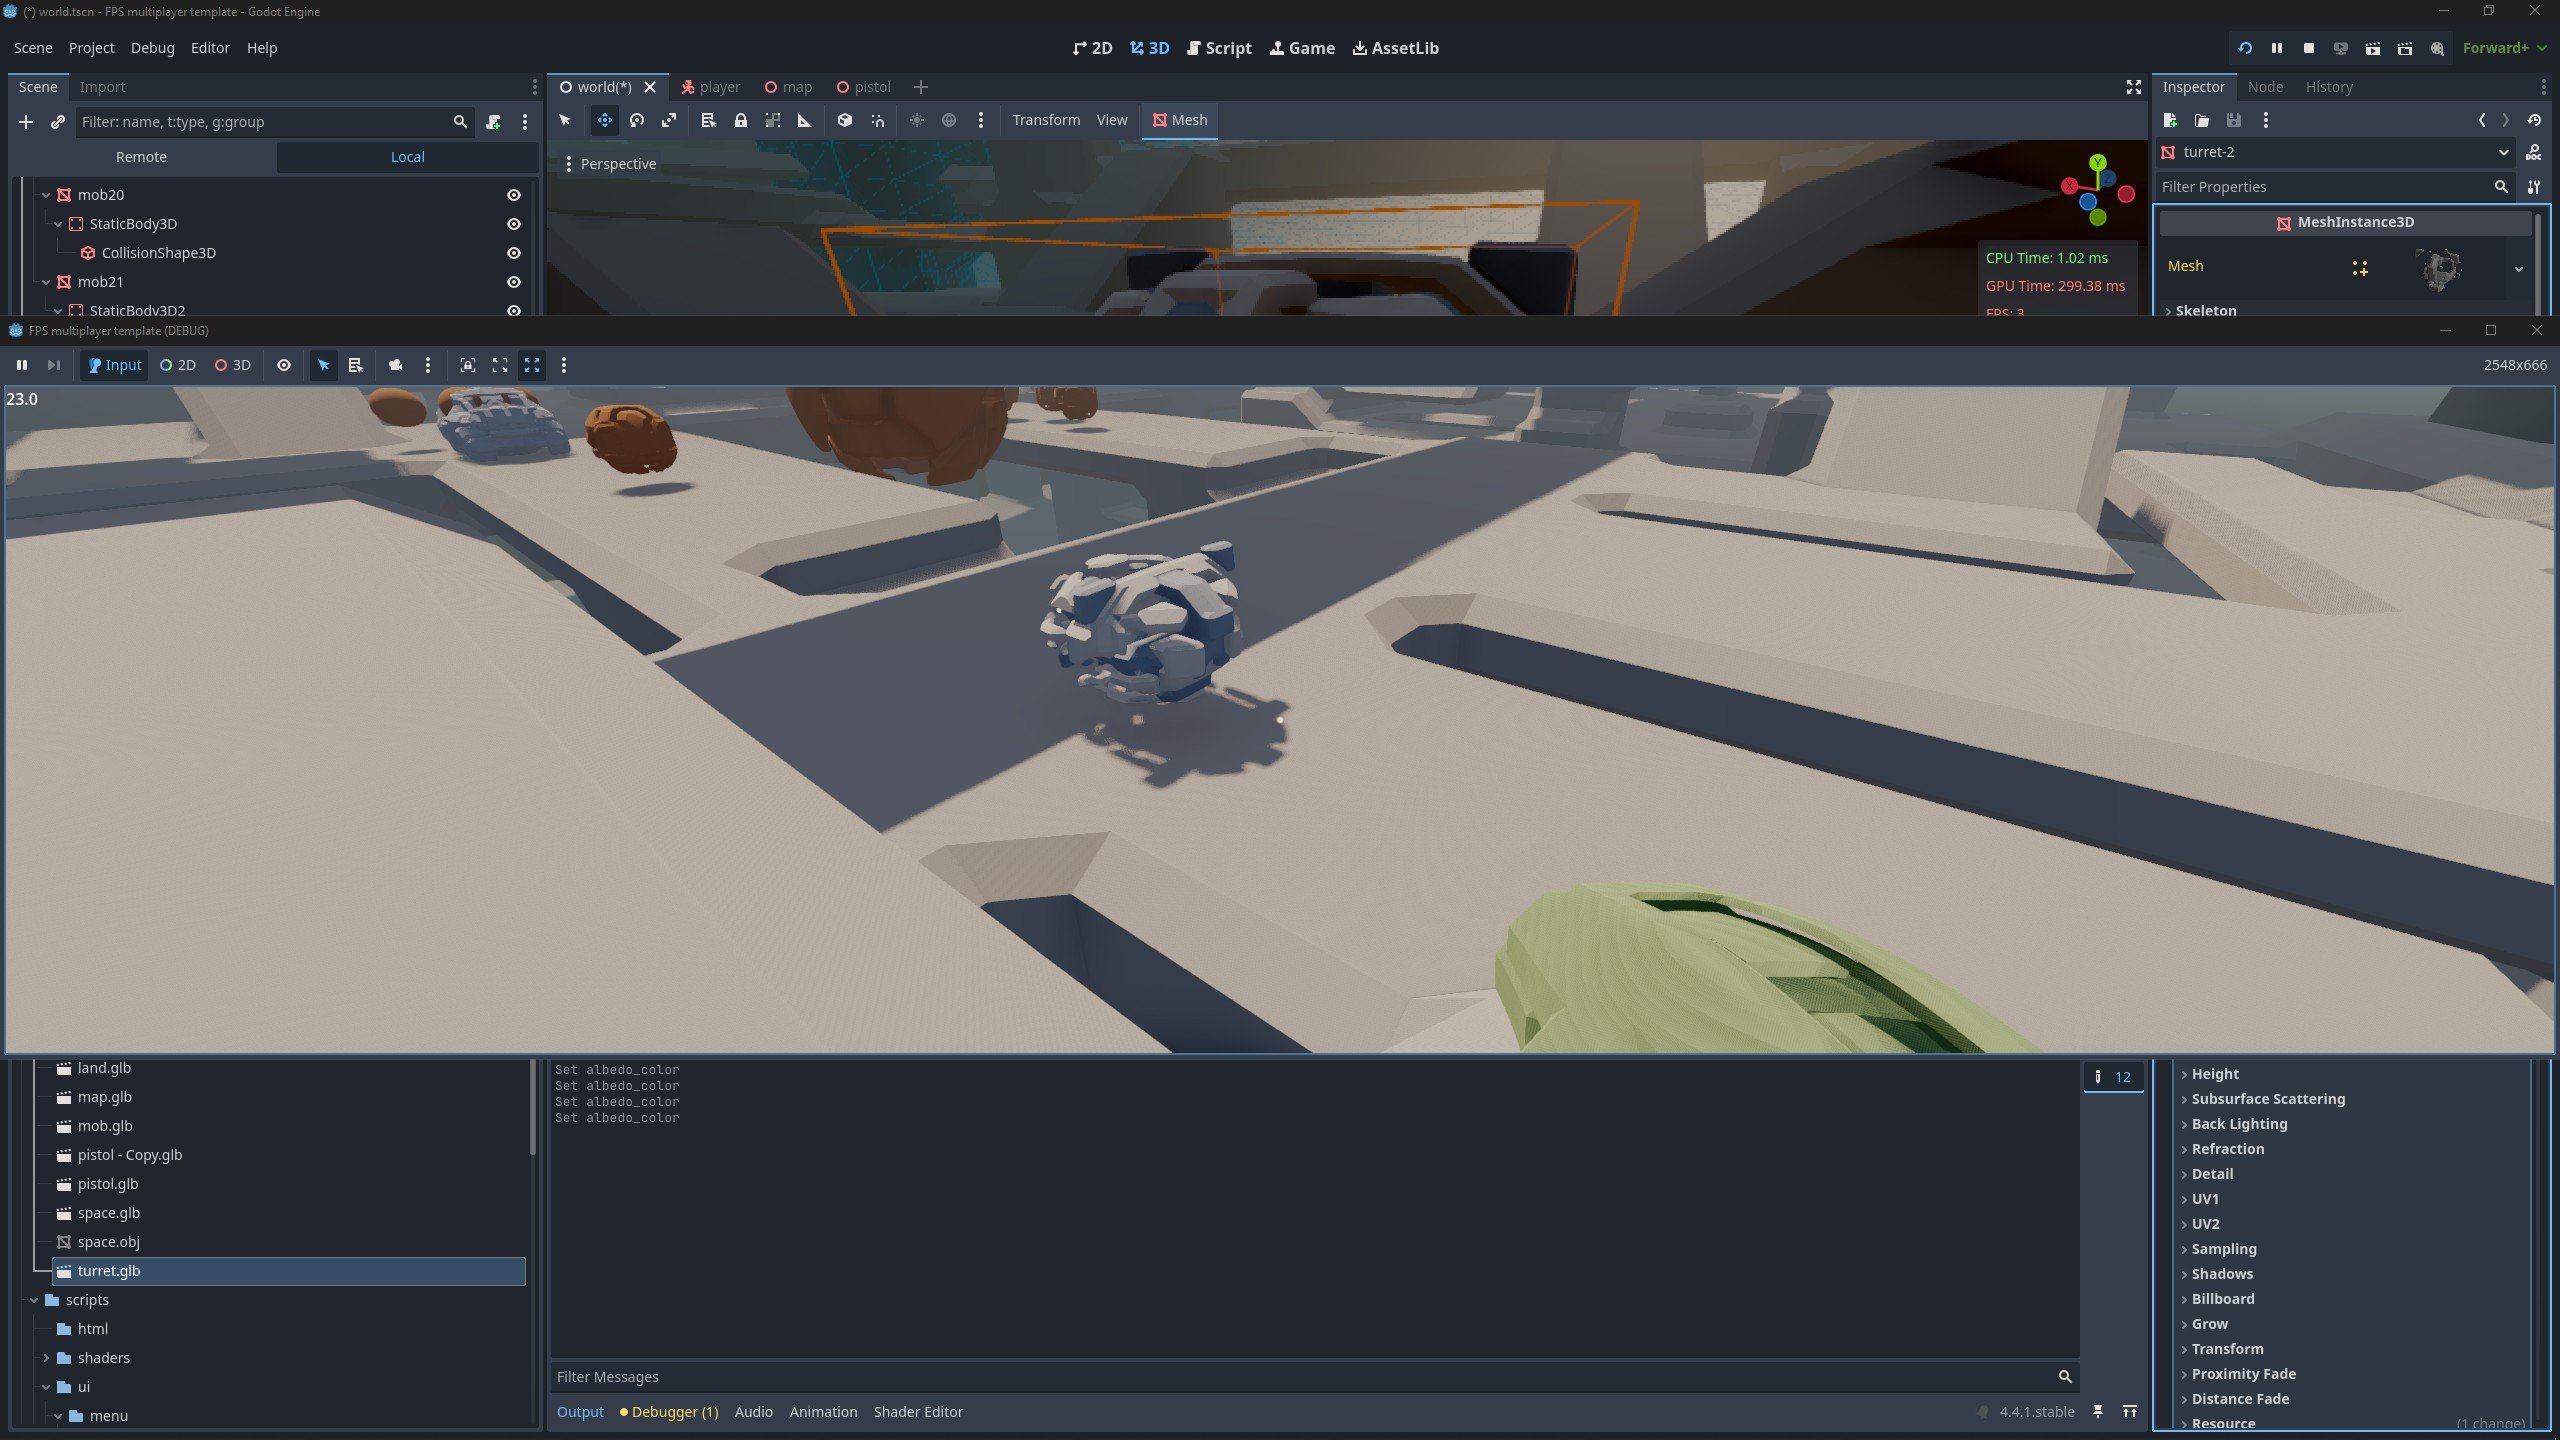The height and width of the screenshot is (1440, 2560).
Task: Toggle selection visibility eye in game toolbar
Action: coord(284,365)
